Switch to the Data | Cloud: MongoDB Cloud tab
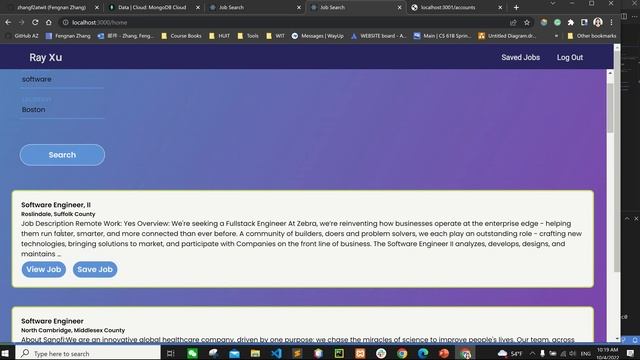This screenshot has height=360, width=640. pyautogui.click(x=152, y=7)
